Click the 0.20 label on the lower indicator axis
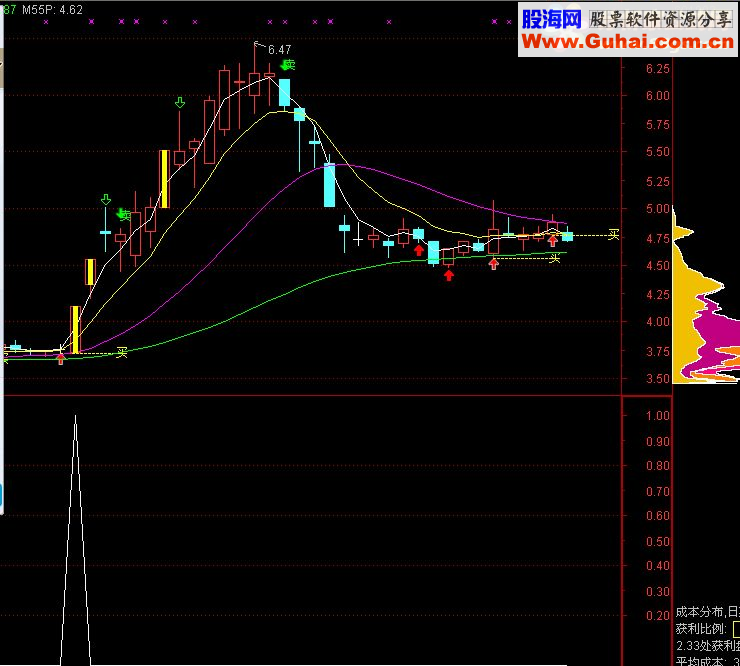Screen dimensions: 740x666 click(657, 615)
